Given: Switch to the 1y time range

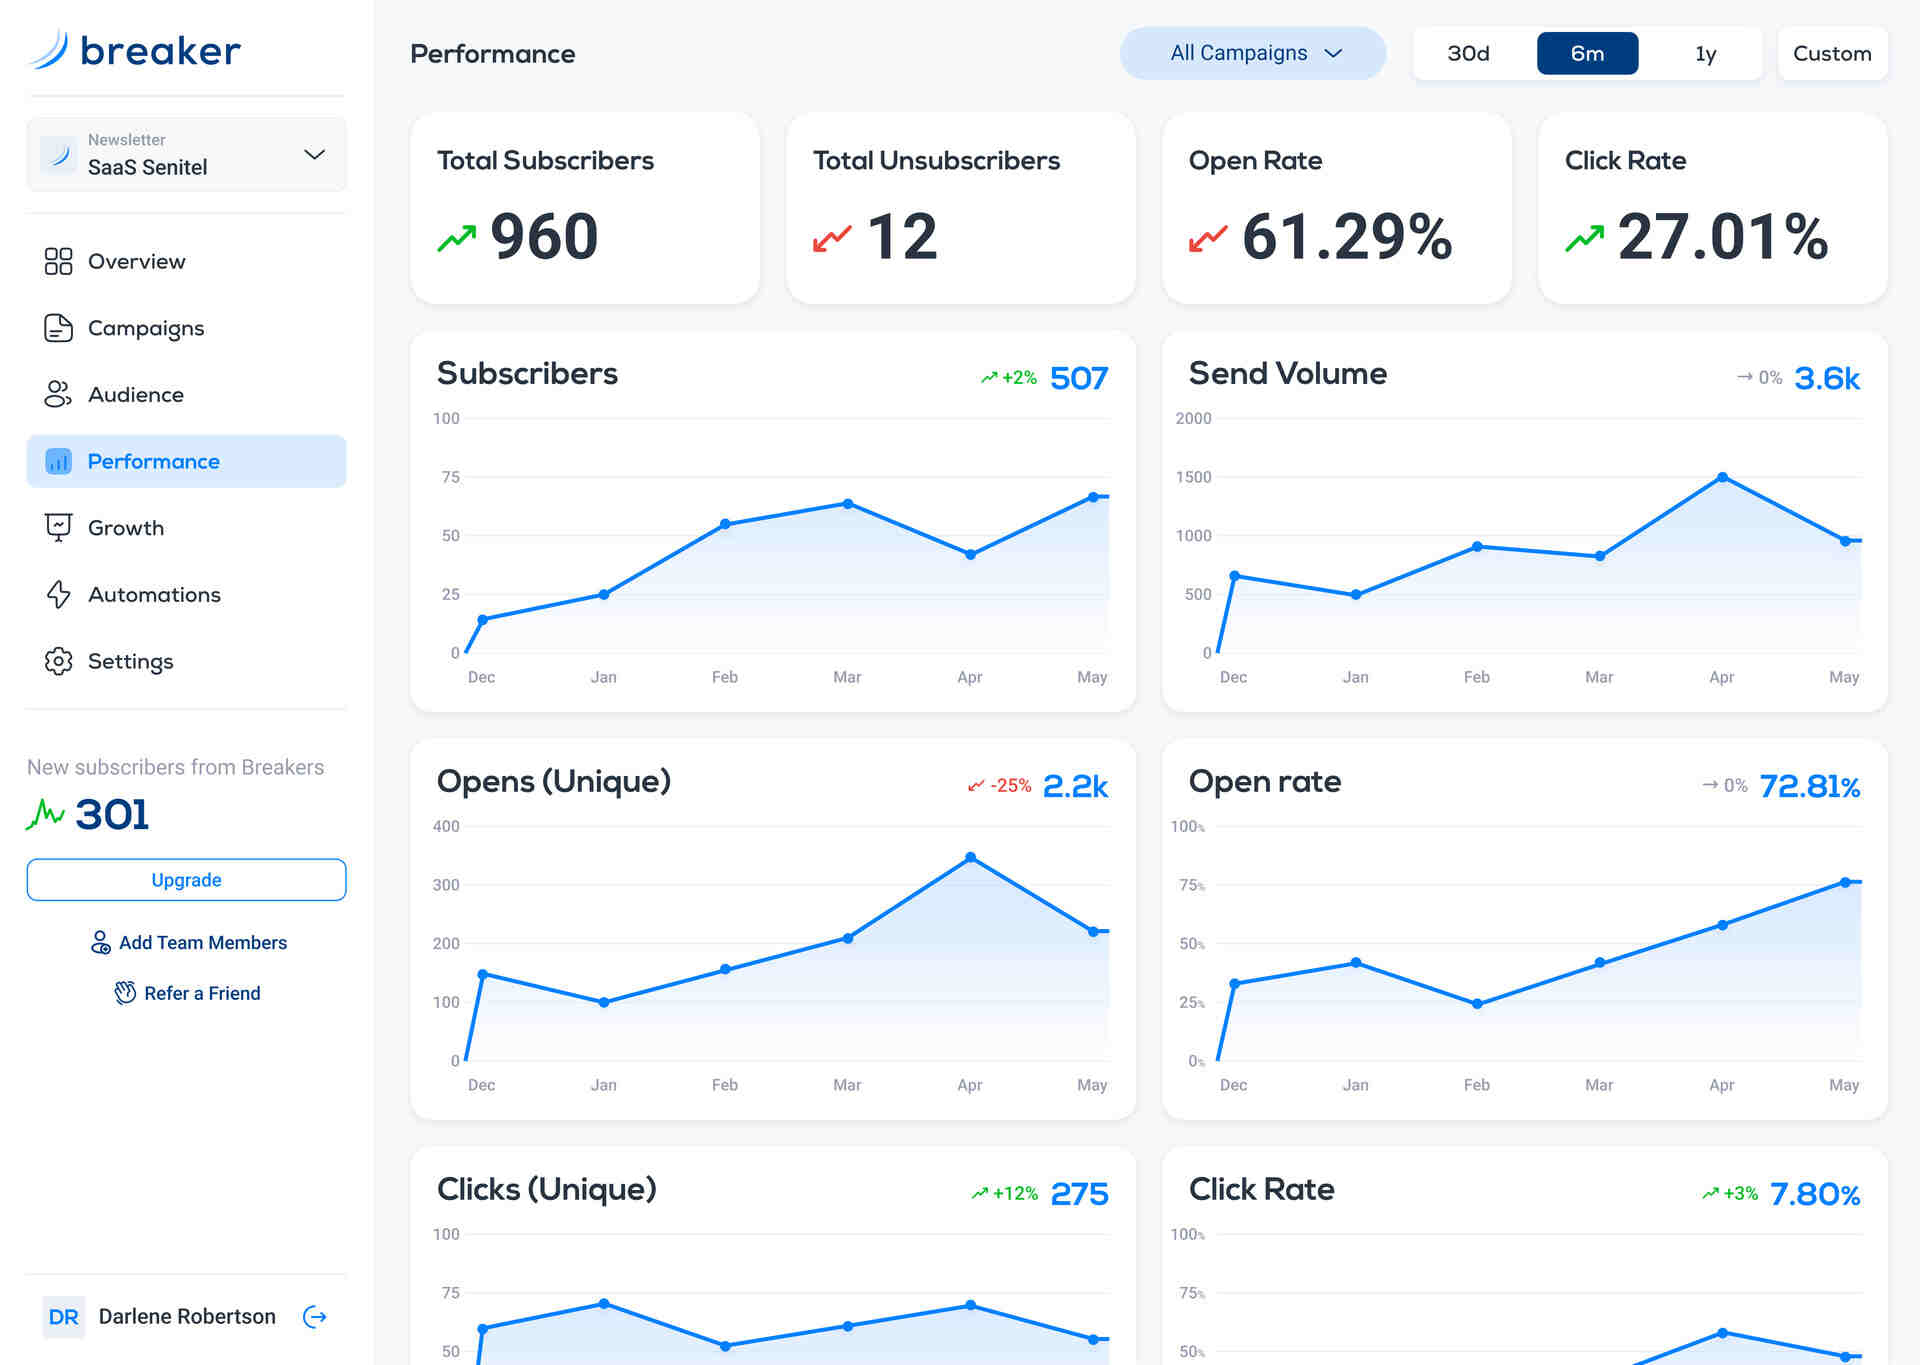Looking at the screenshot, I should coord(1704,53).
